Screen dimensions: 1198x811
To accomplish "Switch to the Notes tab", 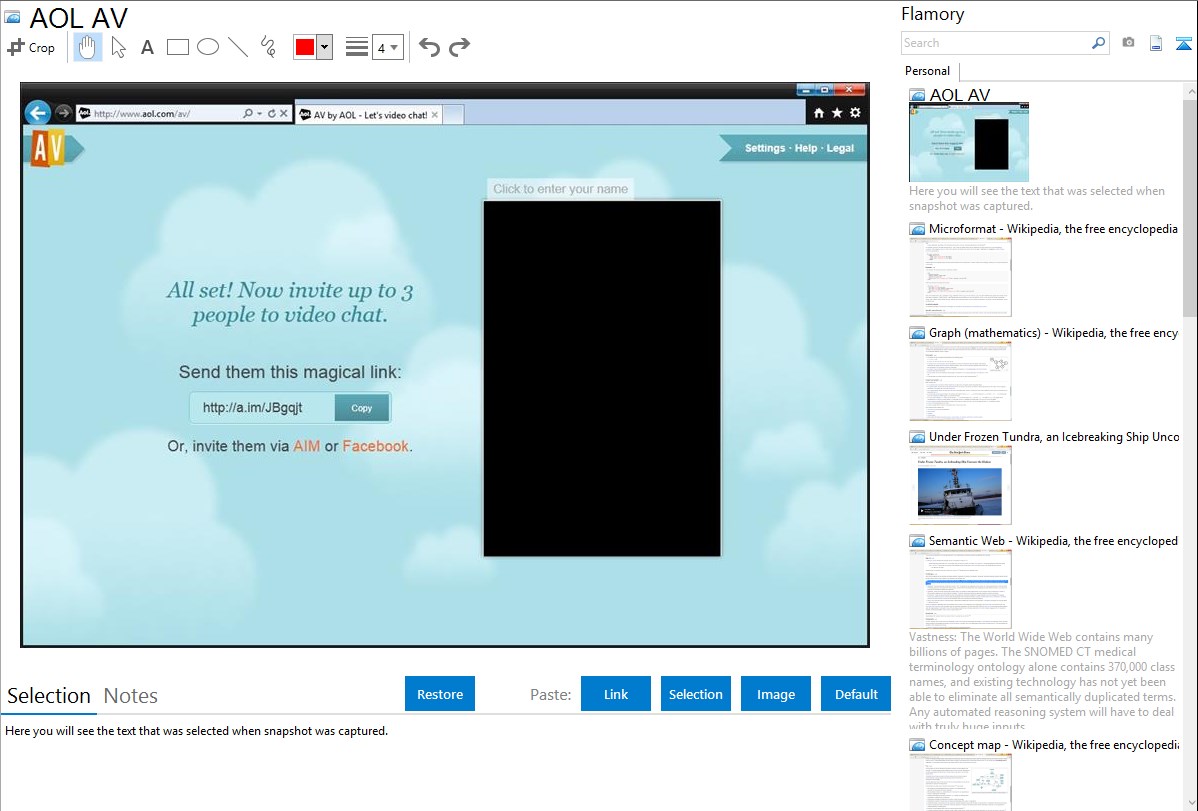I will pyautogui.click(x=131, y=696).
